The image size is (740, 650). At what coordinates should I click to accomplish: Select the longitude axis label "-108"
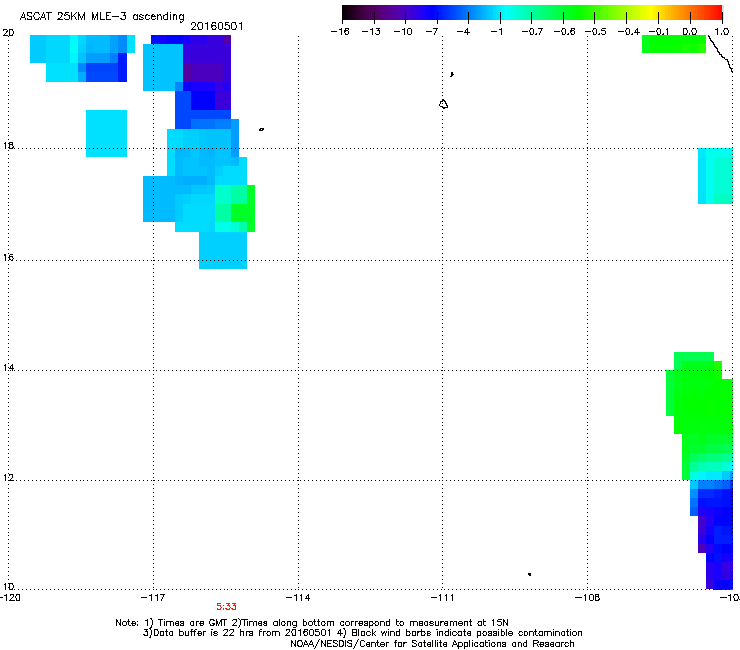pyautogui.click(x=588, y=598)
